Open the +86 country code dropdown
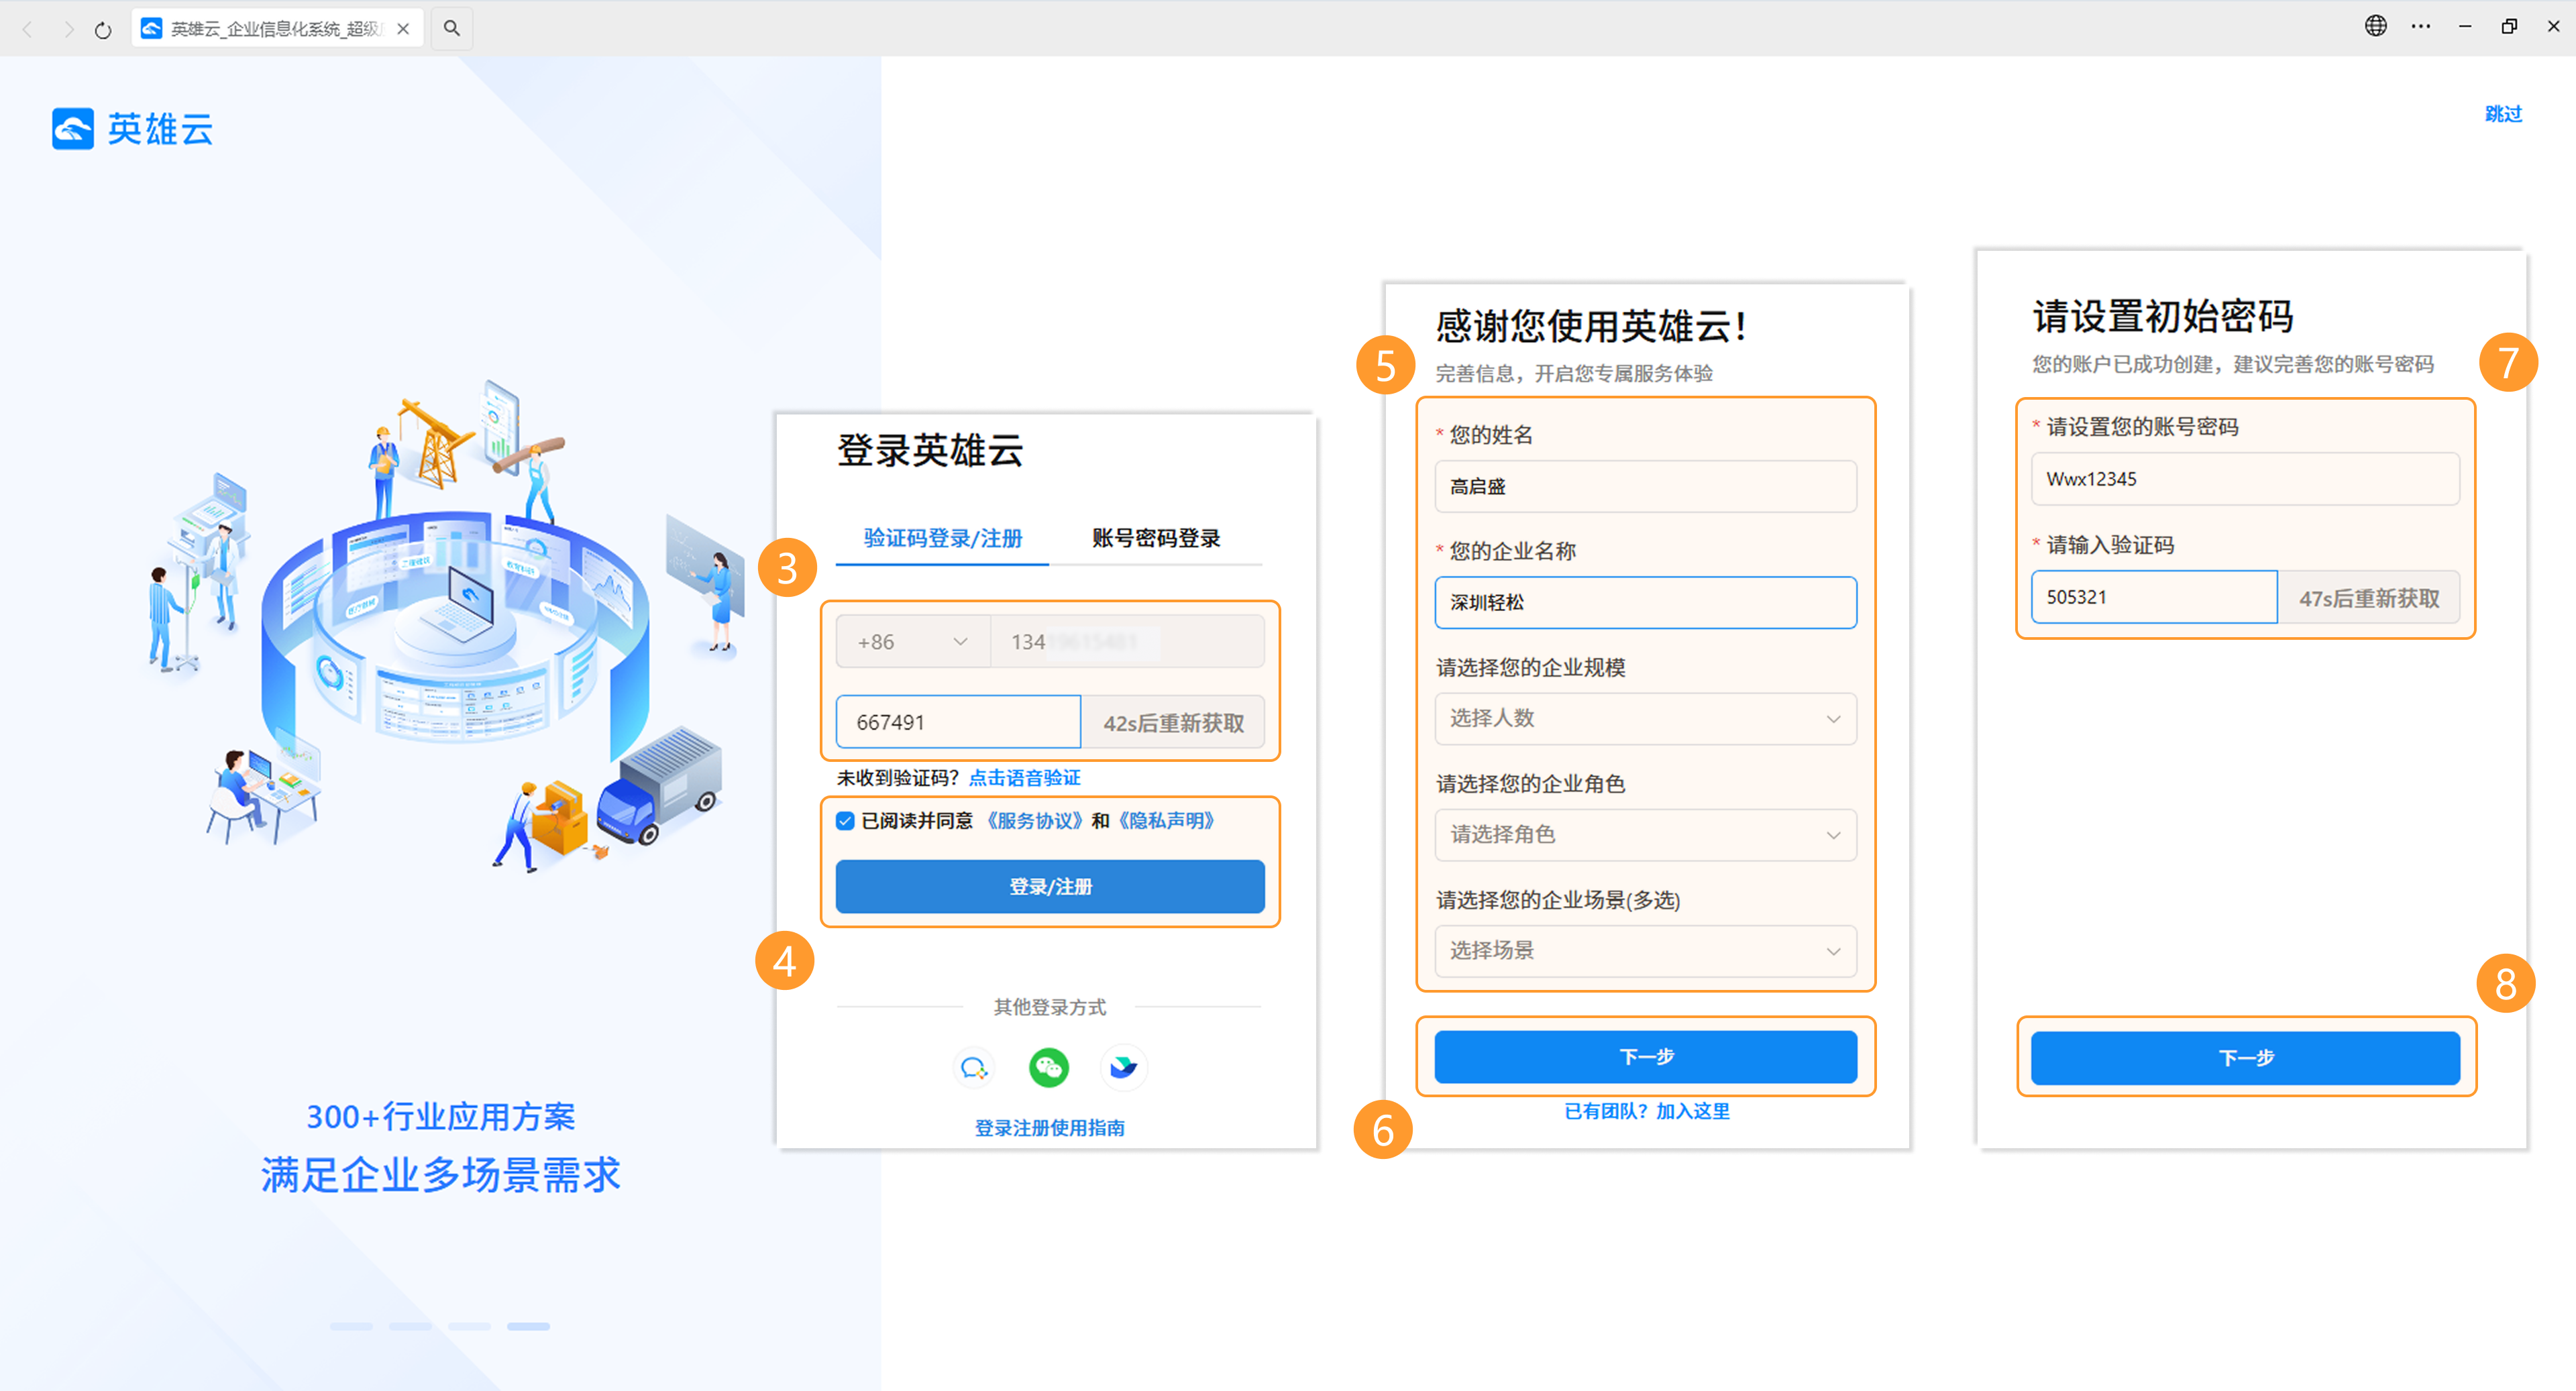The width and height of the screenshot is (2576, 1391). tap(913, 642)
